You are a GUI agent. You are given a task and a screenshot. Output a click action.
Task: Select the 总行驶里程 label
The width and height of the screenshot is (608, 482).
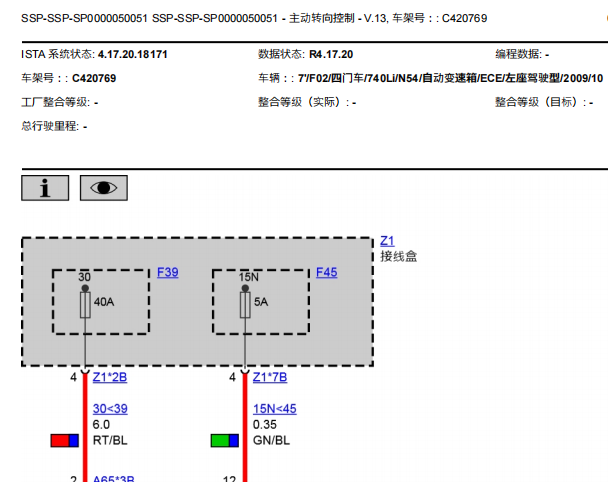pos(50,126)
